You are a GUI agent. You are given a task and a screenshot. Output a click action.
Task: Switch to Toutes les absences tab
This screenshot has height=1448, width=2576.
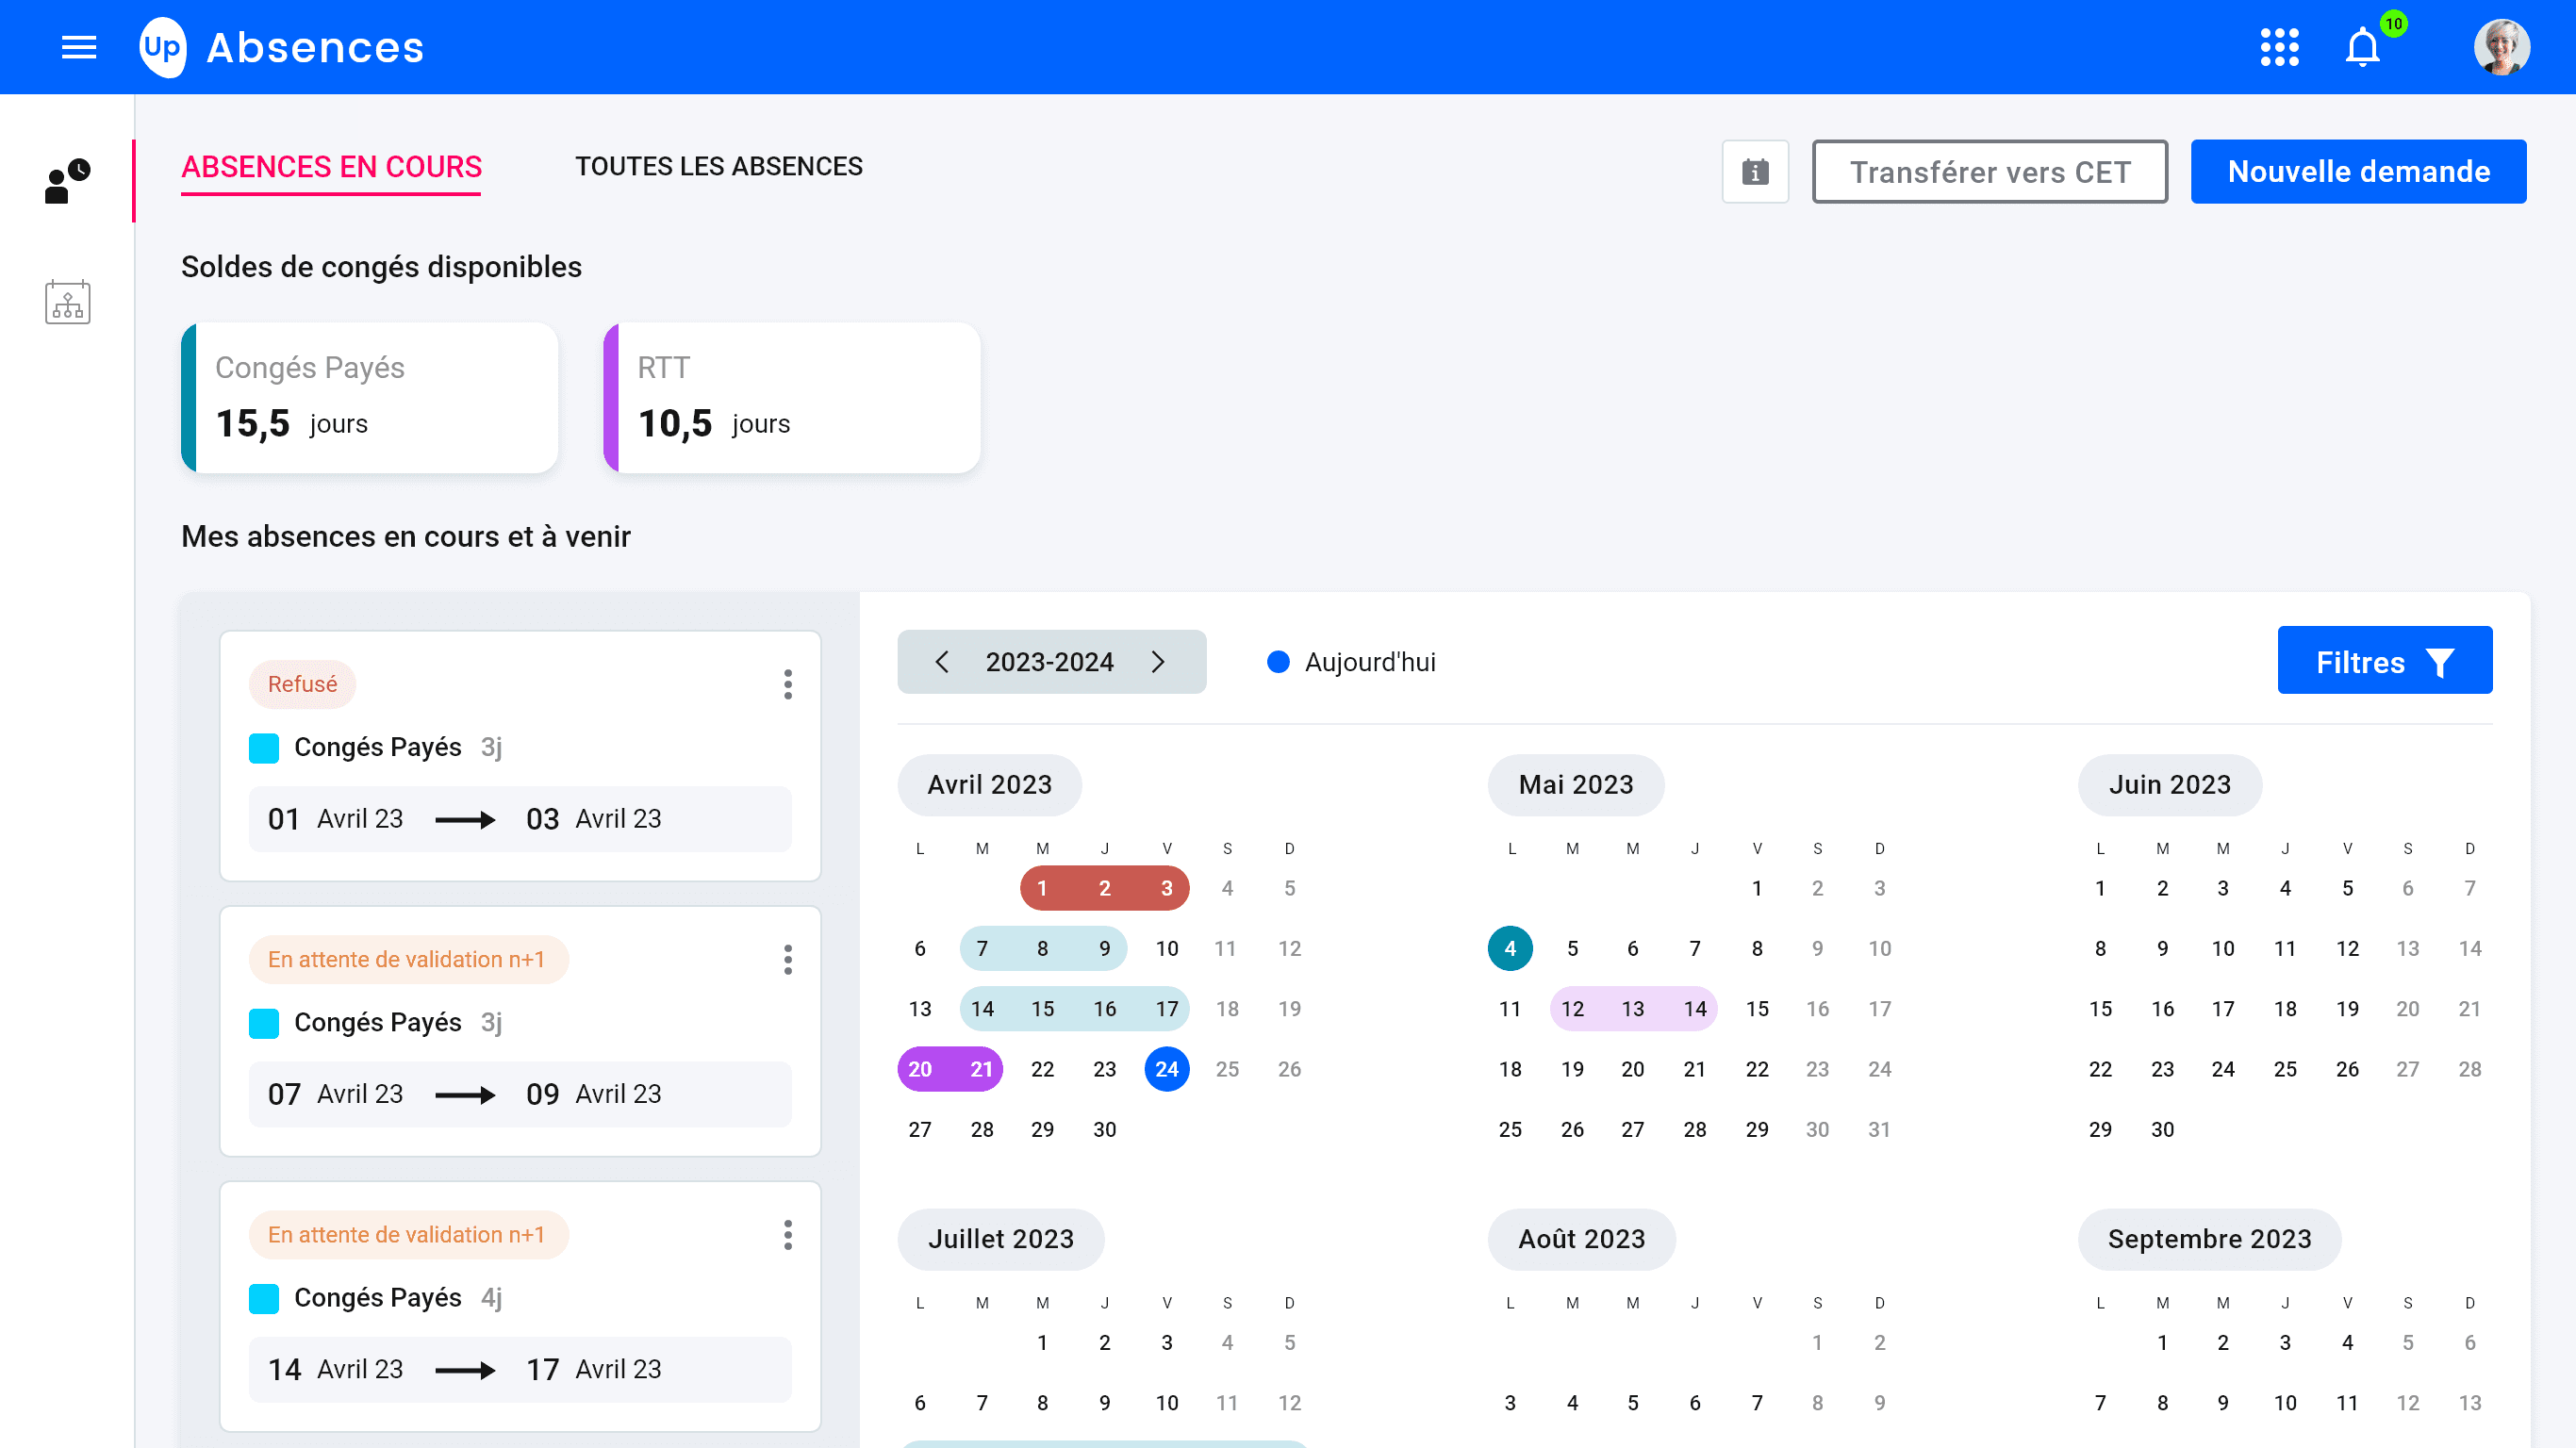coord(718,166)
